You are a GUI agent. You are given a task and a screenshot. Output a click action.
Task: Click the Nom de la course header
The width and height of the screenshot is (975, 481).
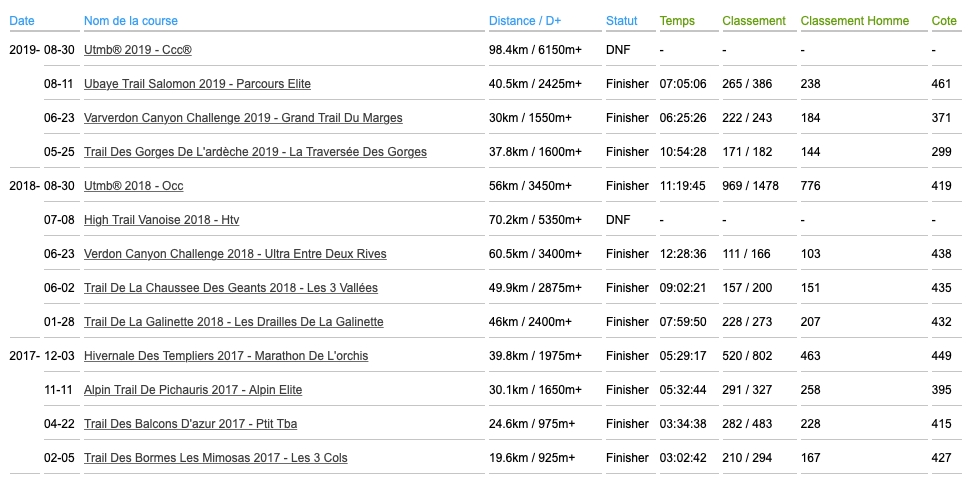pos(130,21)
